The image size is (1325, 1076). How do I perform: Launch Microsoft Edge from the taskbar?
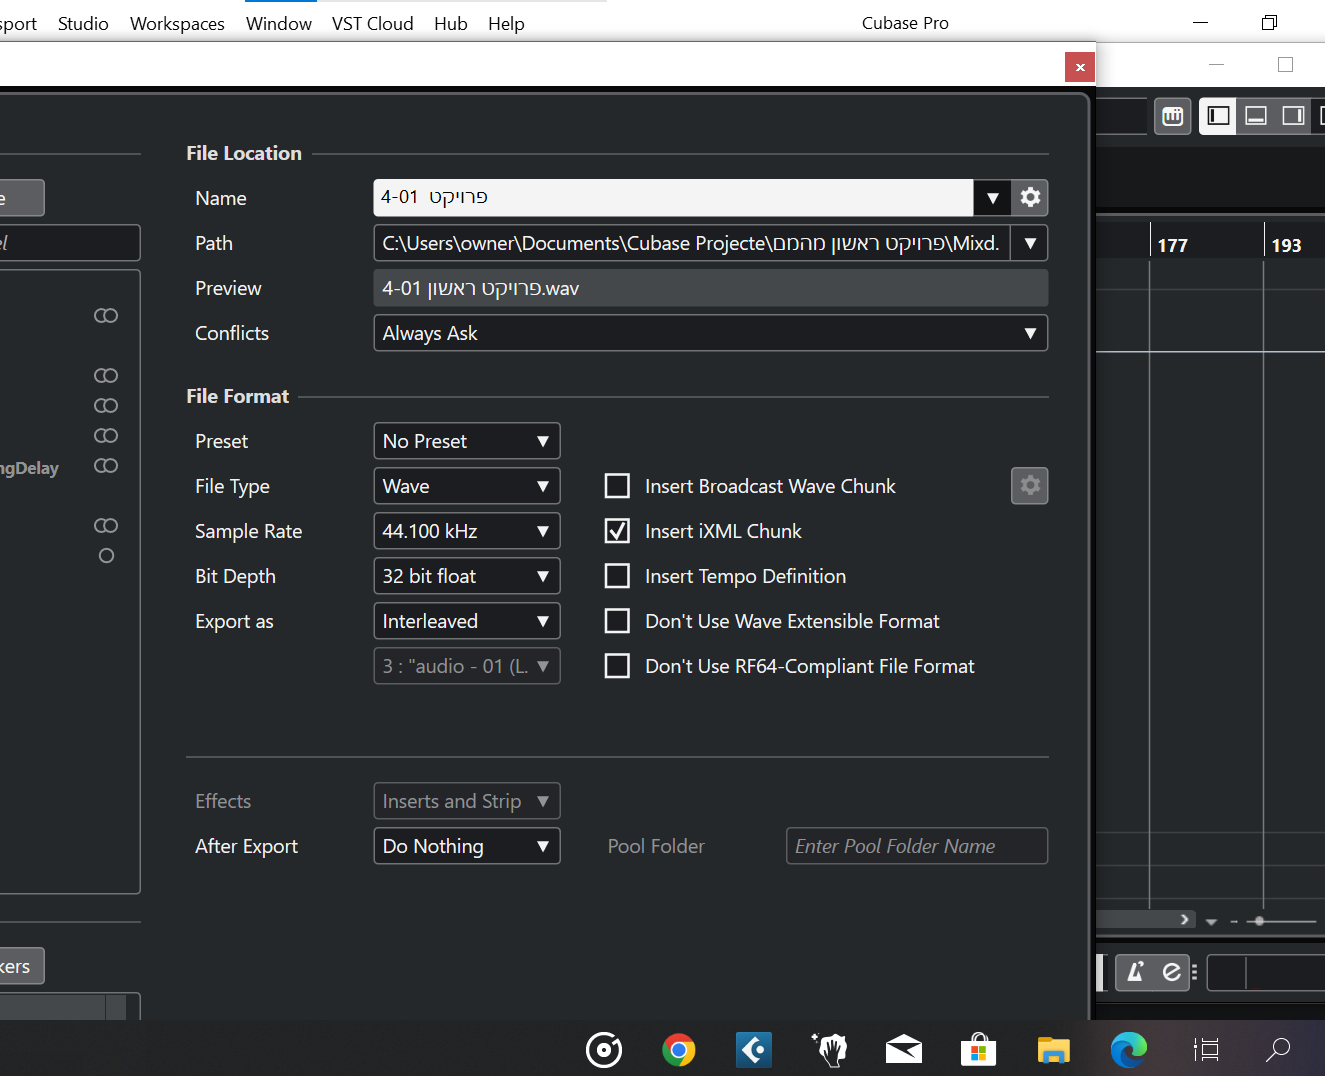point(1129,1050)
